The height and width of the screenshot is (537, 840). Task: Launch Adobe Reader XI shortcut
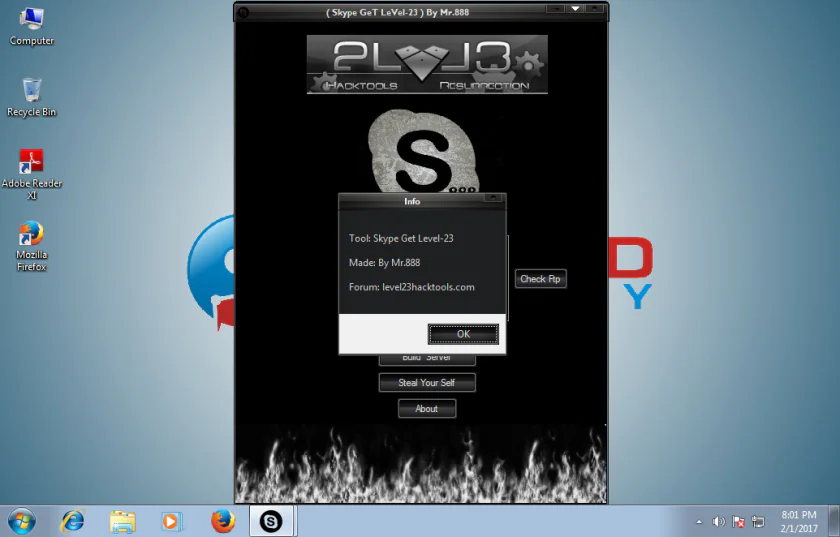click(x=32, y=175)
